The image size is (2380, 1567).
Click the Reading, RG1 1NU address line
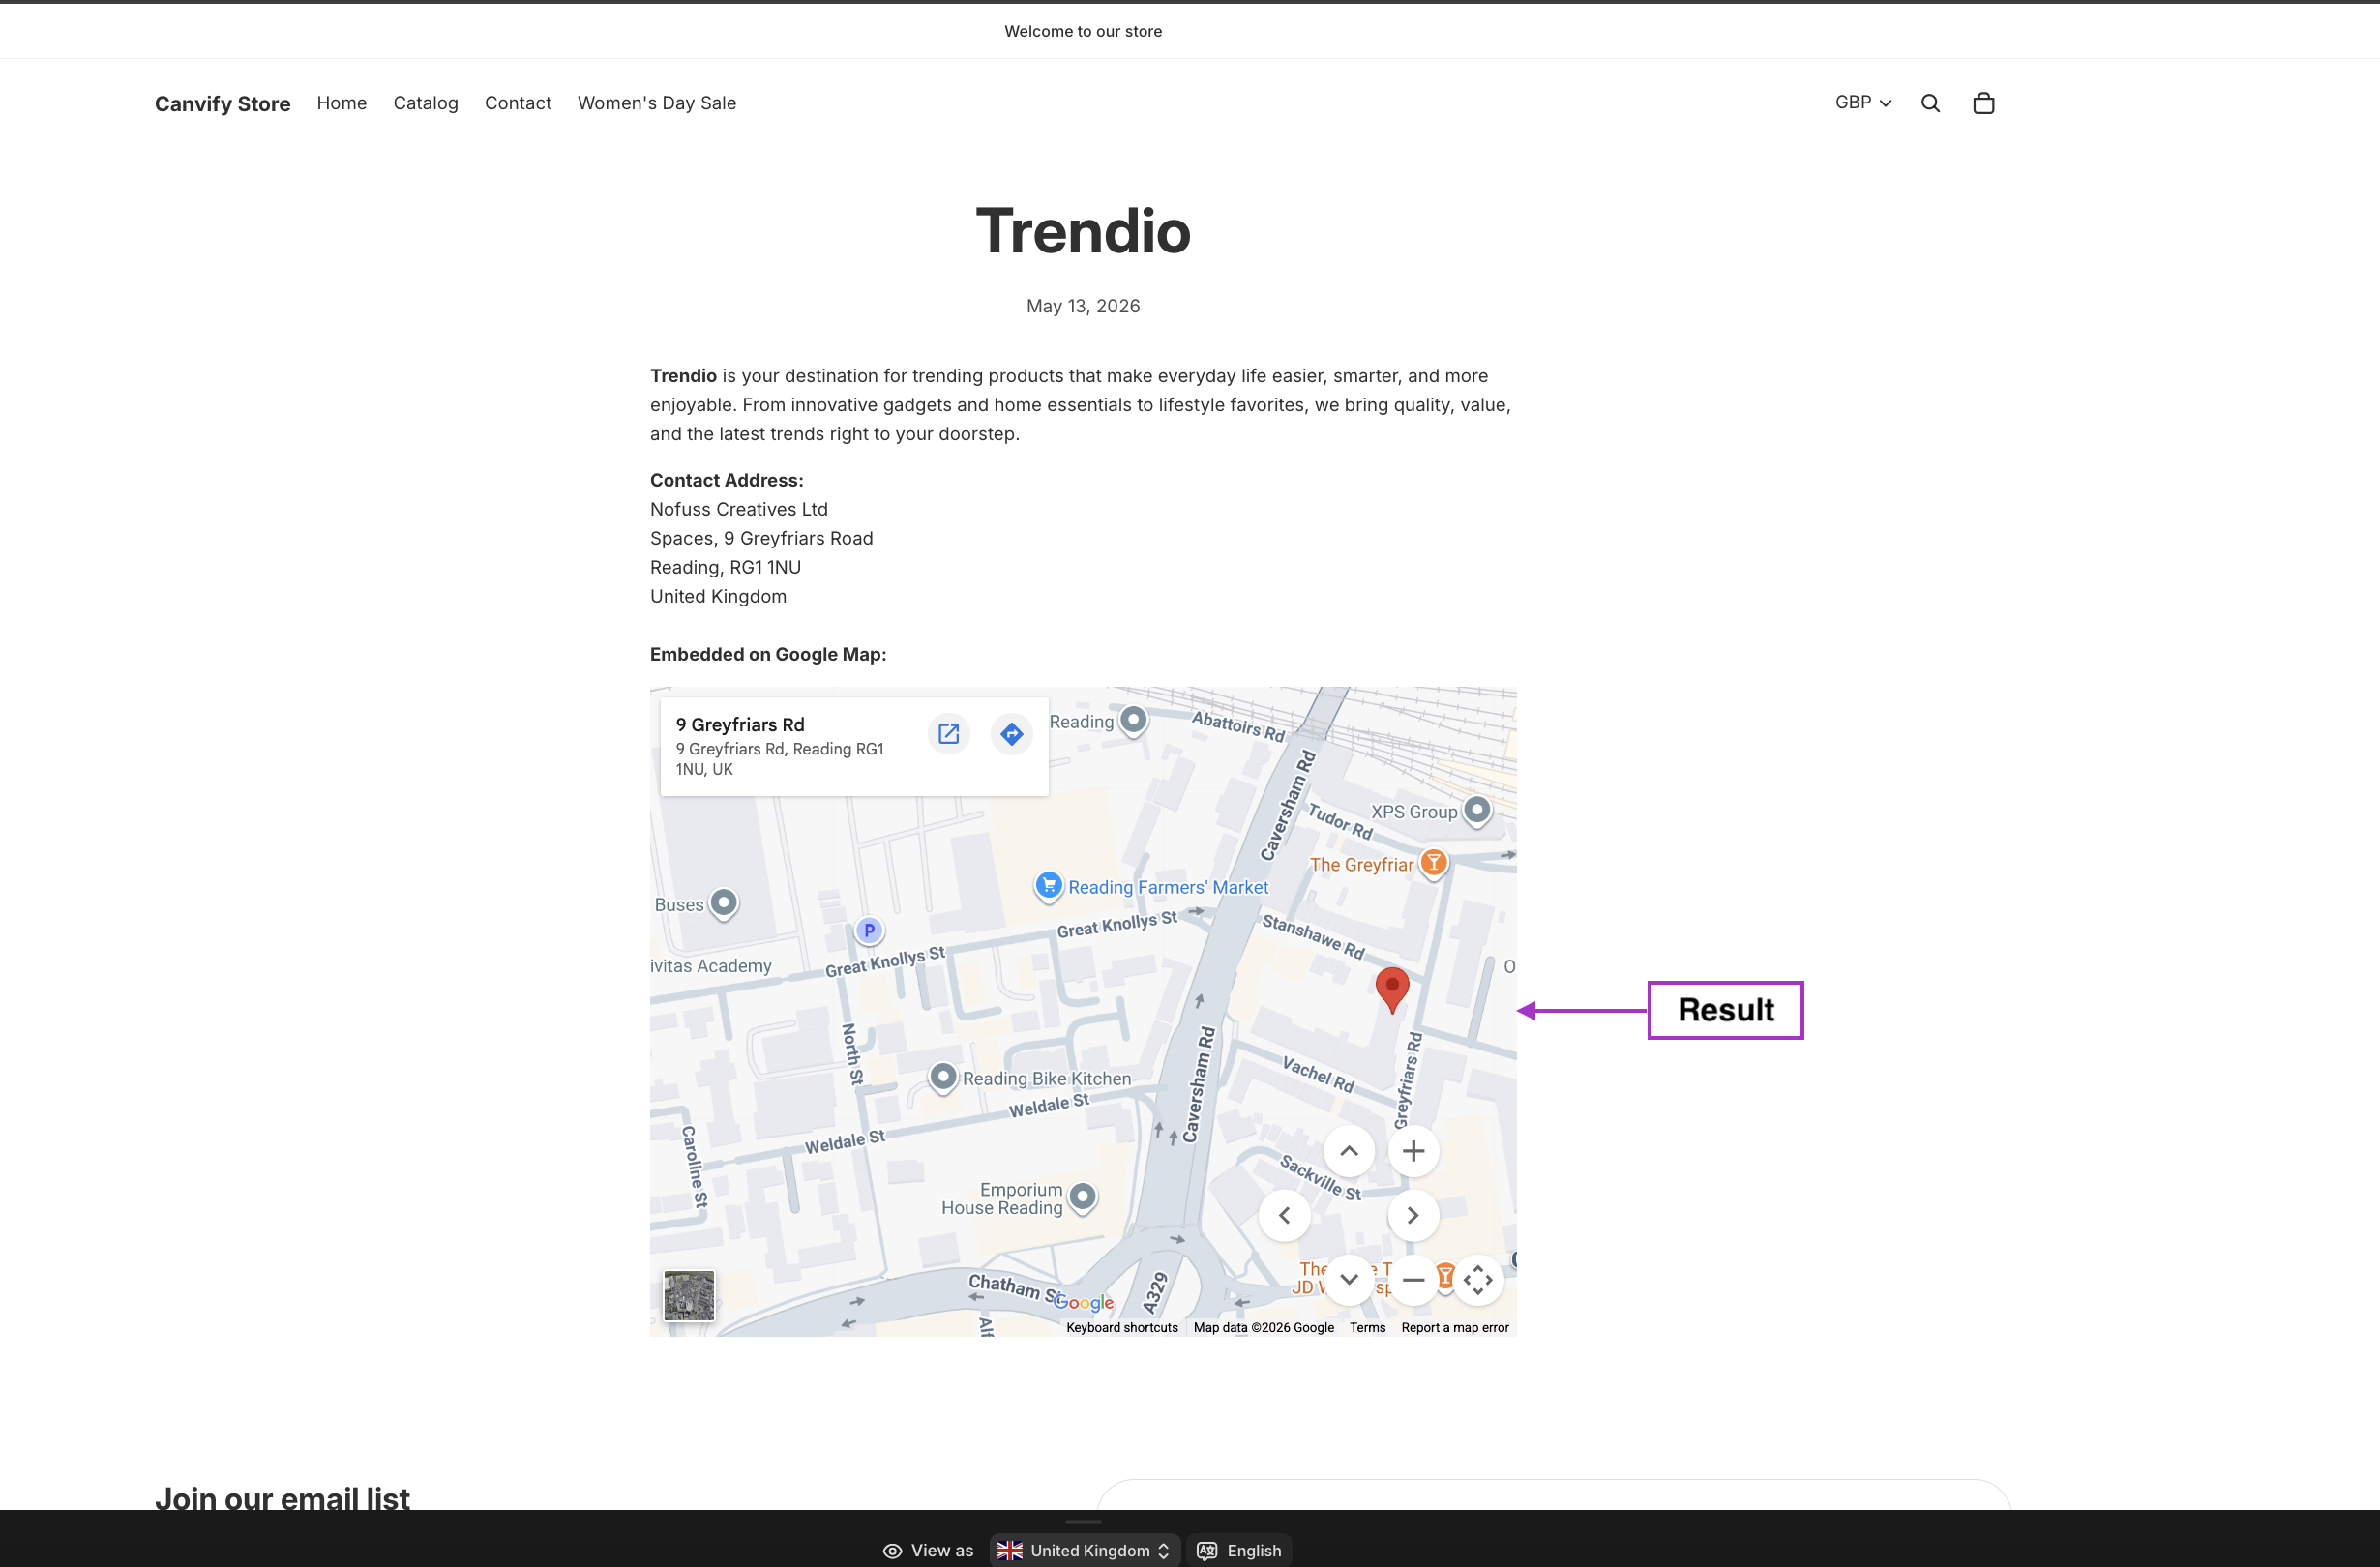coord(725,567)
